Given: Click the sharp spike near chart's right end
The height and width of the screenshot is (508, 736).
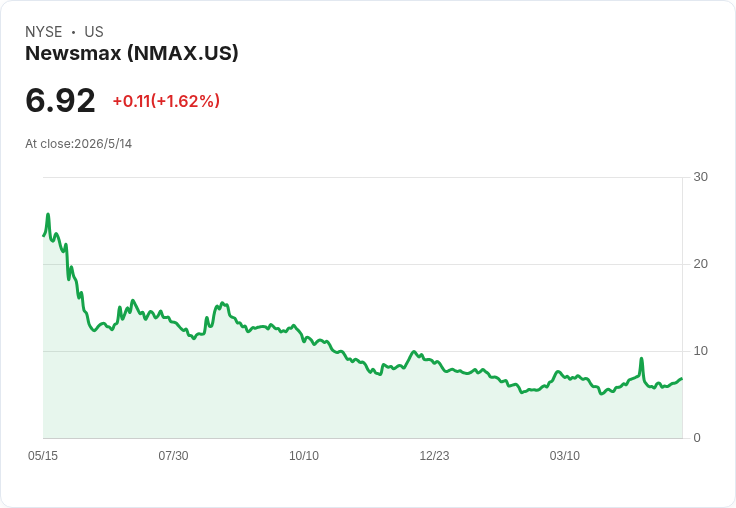Looking at the screenshot, I should [x=641, y=359].
